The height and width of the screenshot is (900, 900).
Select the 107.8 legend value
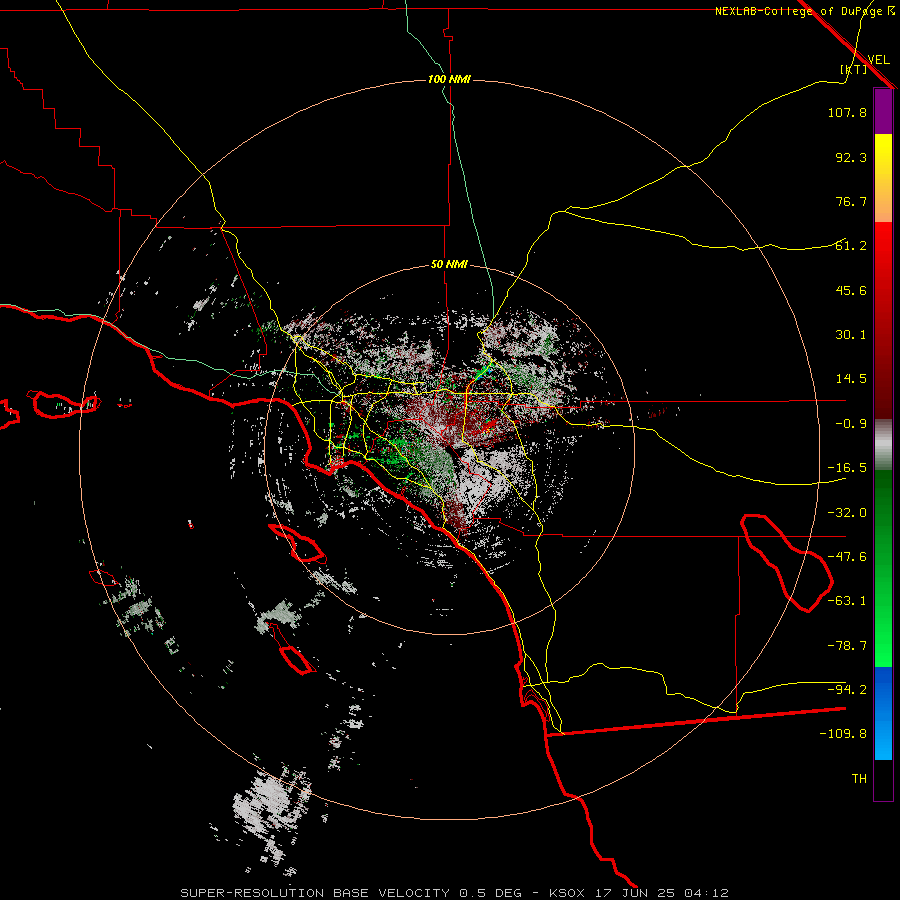coord(847,112)
